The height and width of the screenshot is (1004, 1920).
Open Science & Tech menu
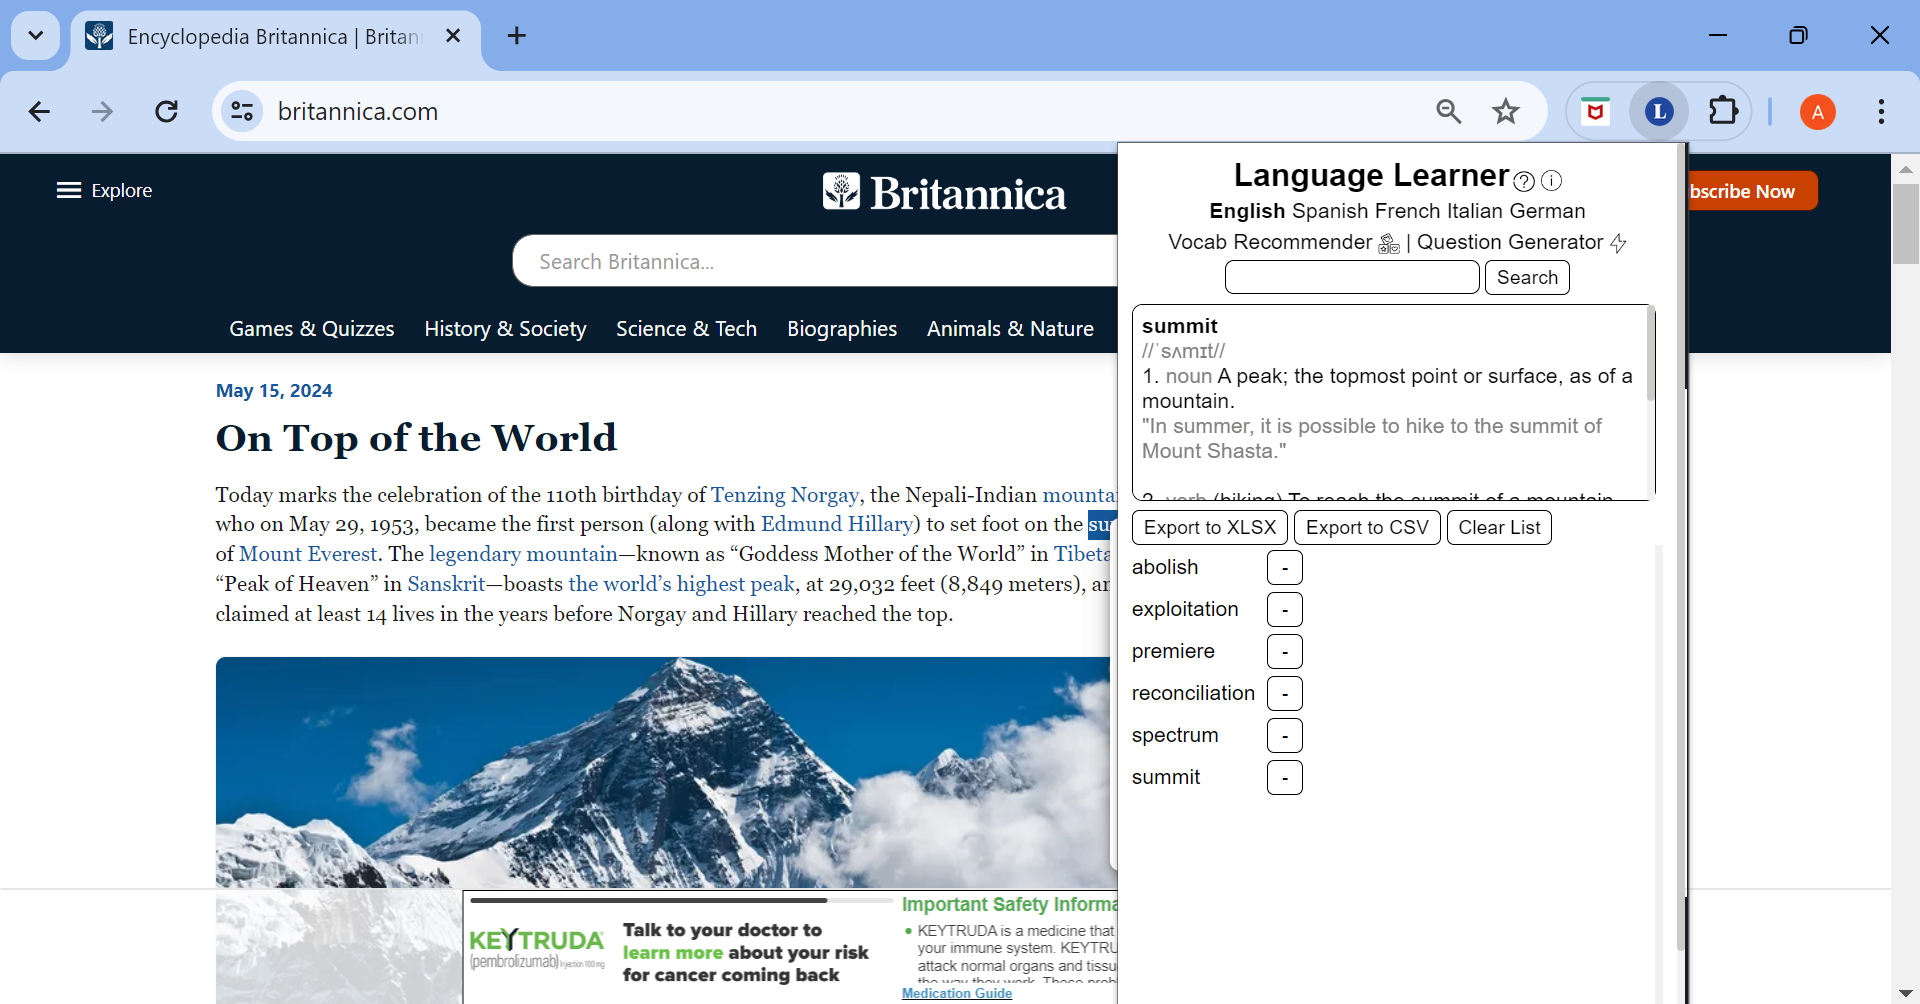[x=686, y=328]
